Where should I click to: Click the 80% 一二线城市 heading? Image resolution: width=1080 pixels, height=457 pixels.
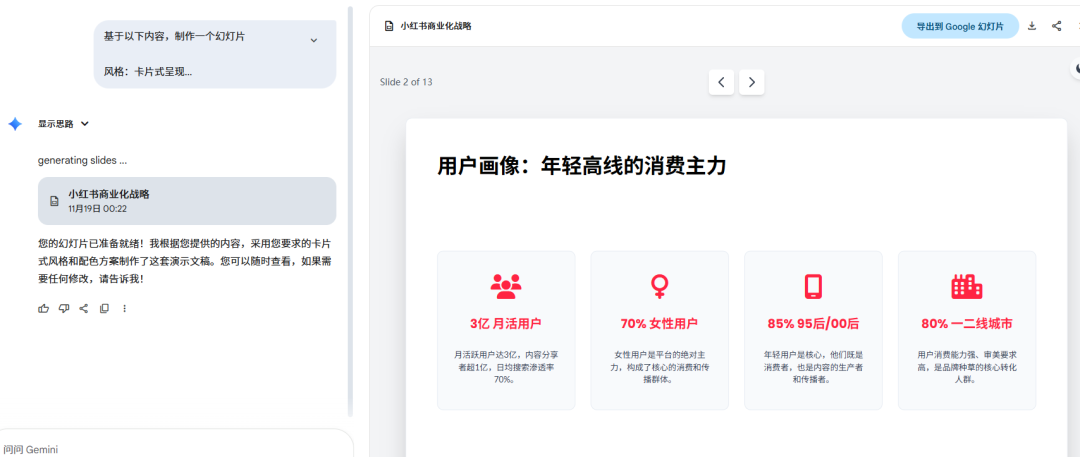(966, 323)
